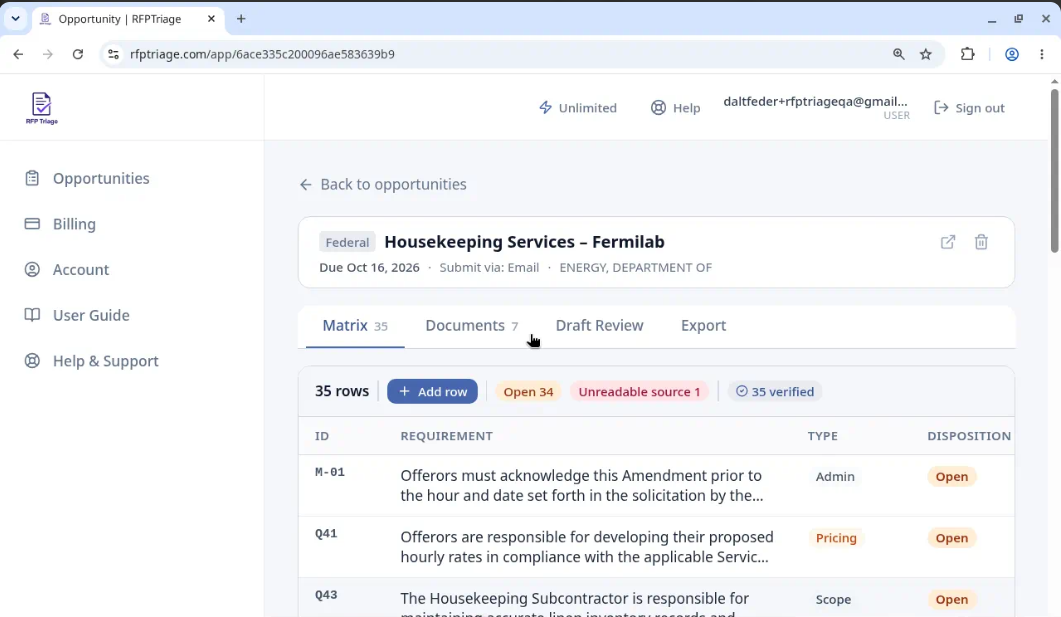Open the opportunity external link icon
This screenshot has height=617, width=1061.
click(x=948, y=242)
